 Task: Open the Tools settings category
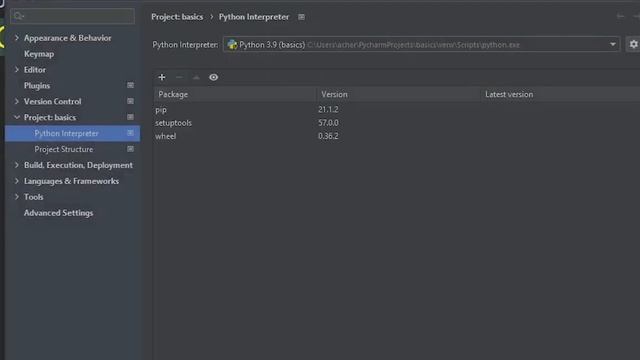pos(33,197)
